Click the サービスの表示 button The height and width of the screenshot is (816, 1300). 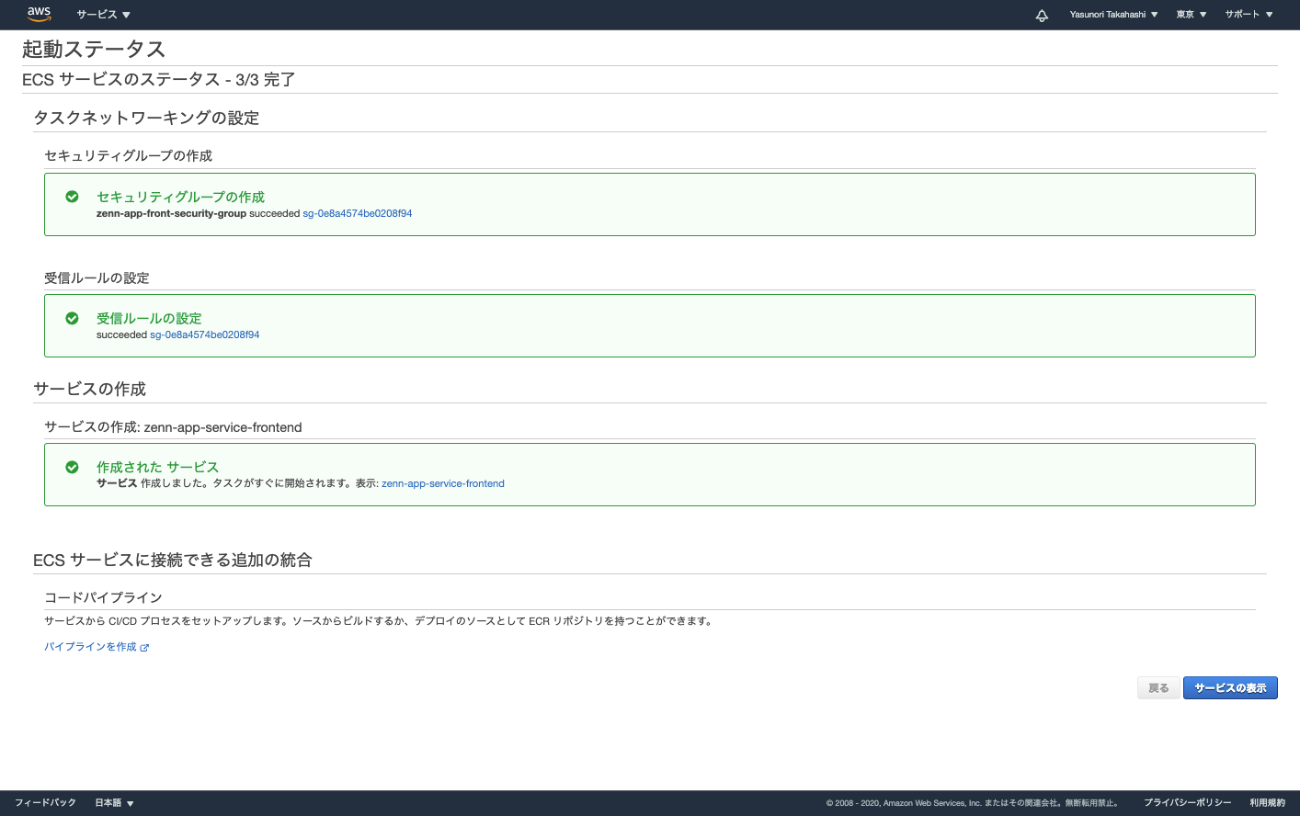point(1230,687)
